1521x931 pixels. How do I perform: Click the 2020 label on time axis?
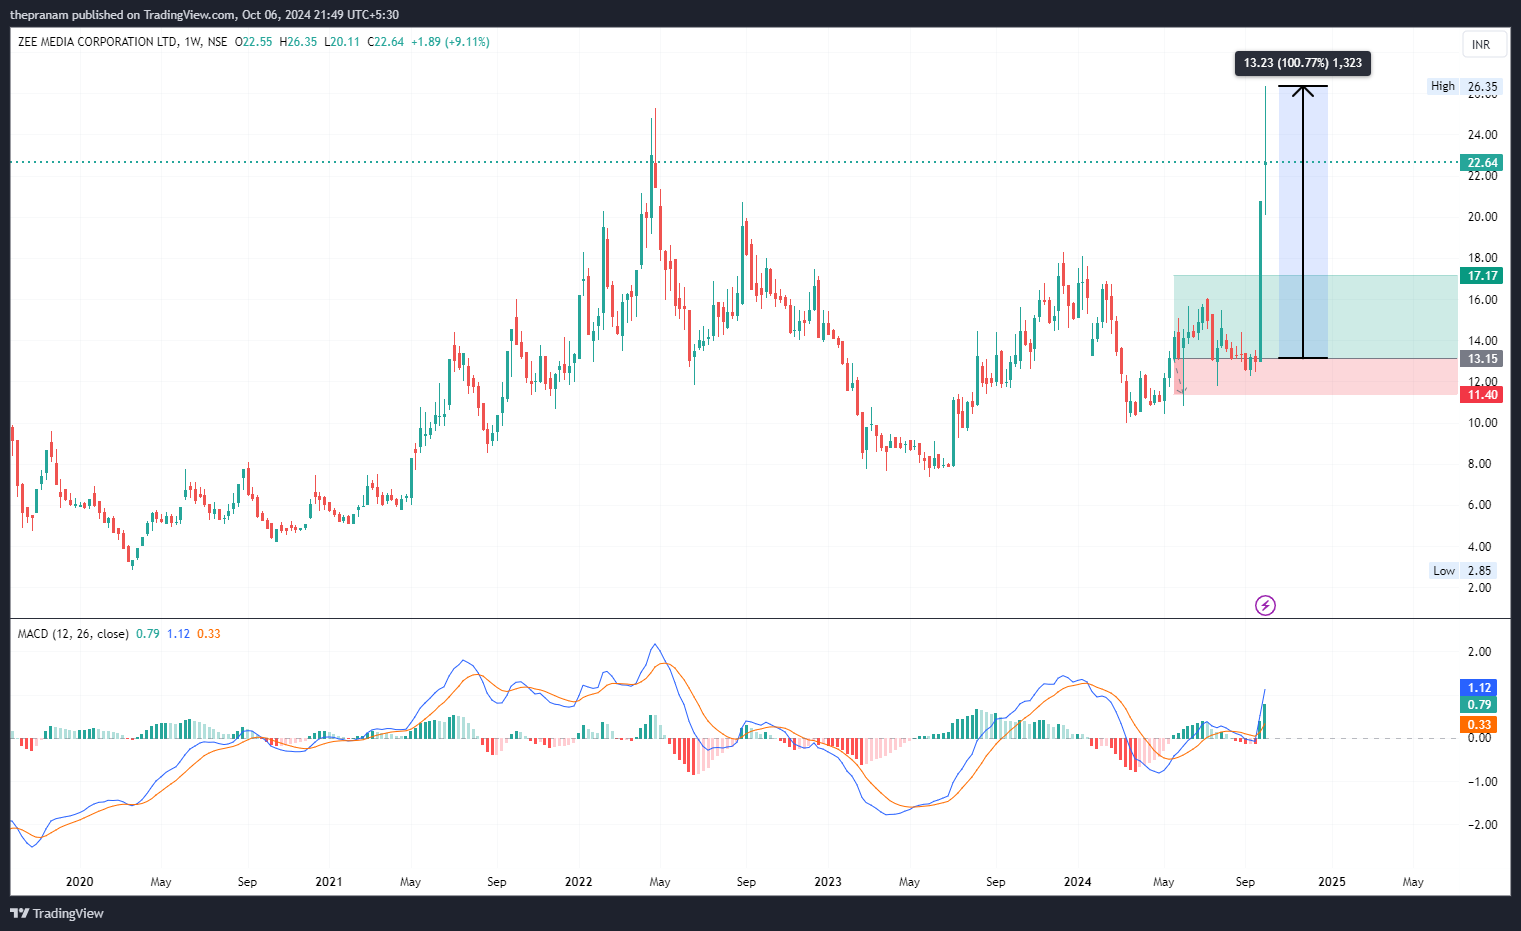coord(79,882)
